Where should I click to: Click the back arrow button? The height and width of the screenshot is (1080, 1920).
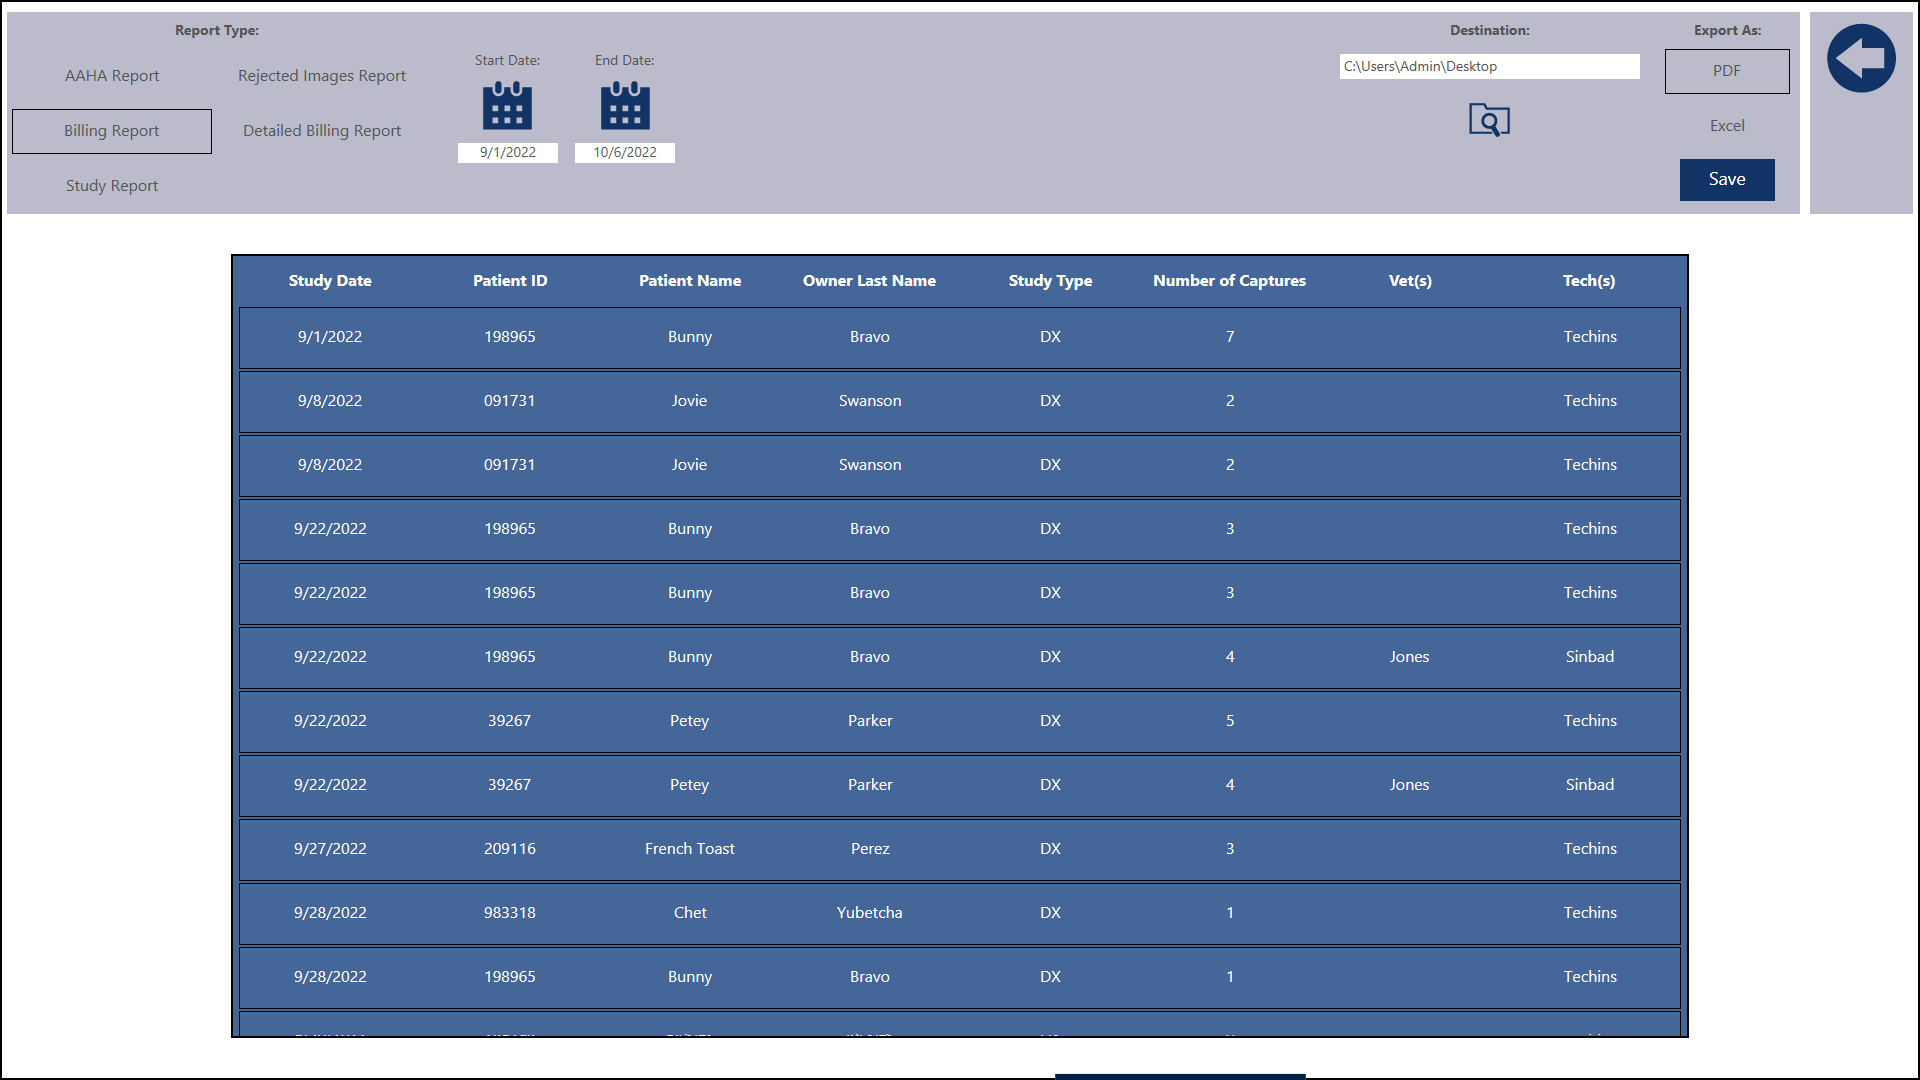(x=1861, y=59)
